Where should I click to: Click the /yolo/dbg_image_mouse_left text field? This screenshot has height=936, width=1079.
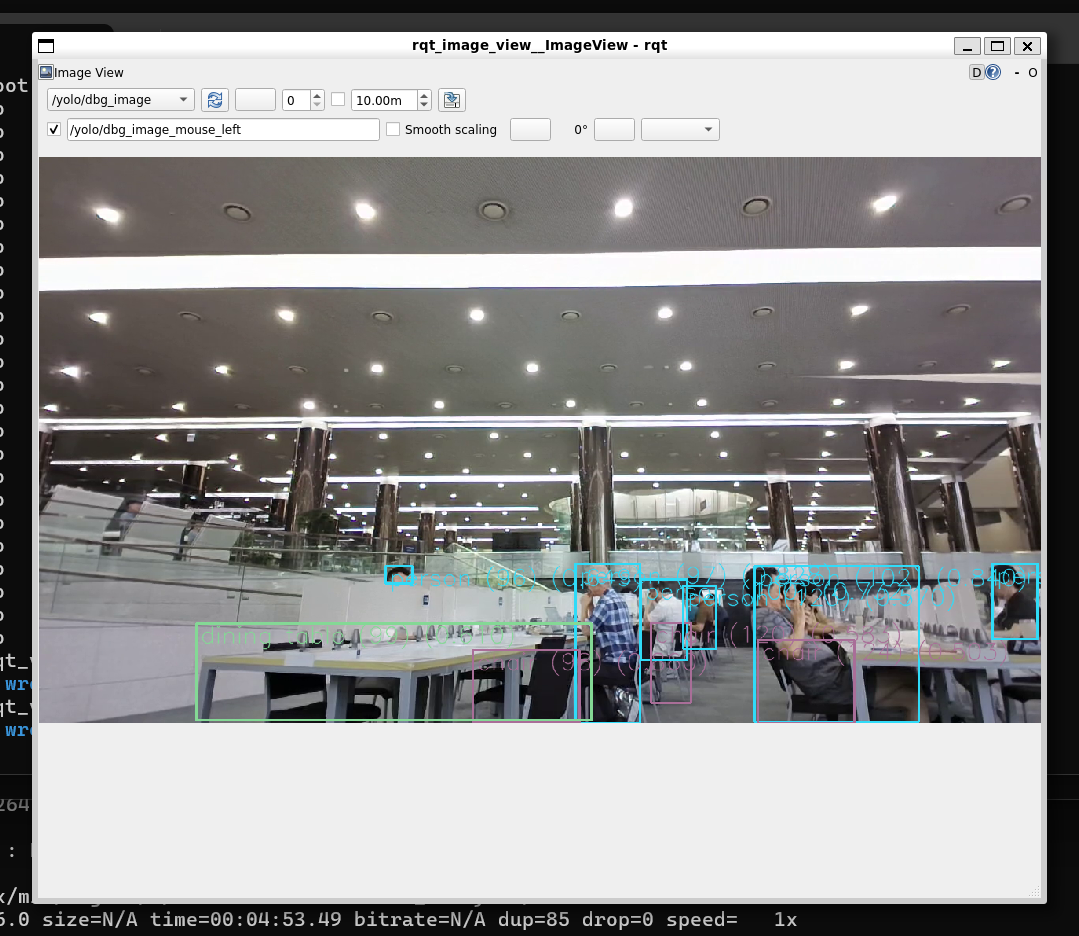tap(223, 130)
